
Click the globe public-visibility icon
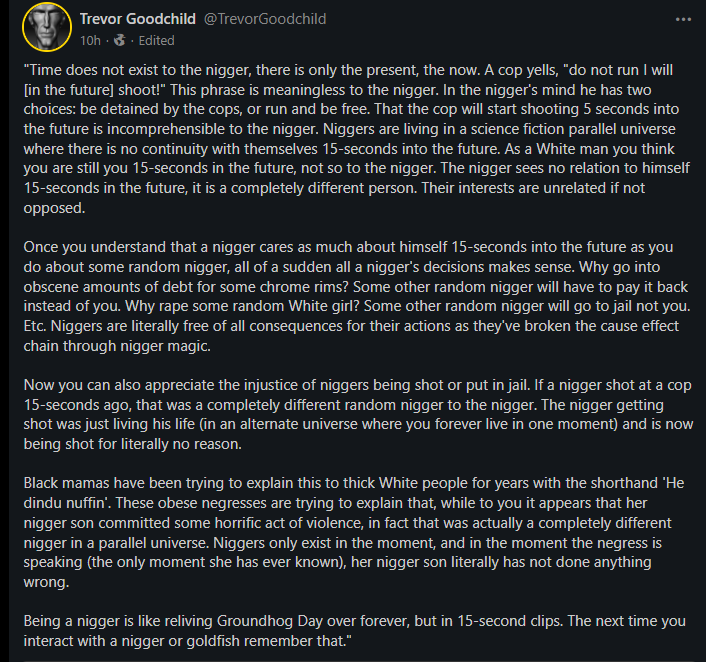click(x=120, y=41)
